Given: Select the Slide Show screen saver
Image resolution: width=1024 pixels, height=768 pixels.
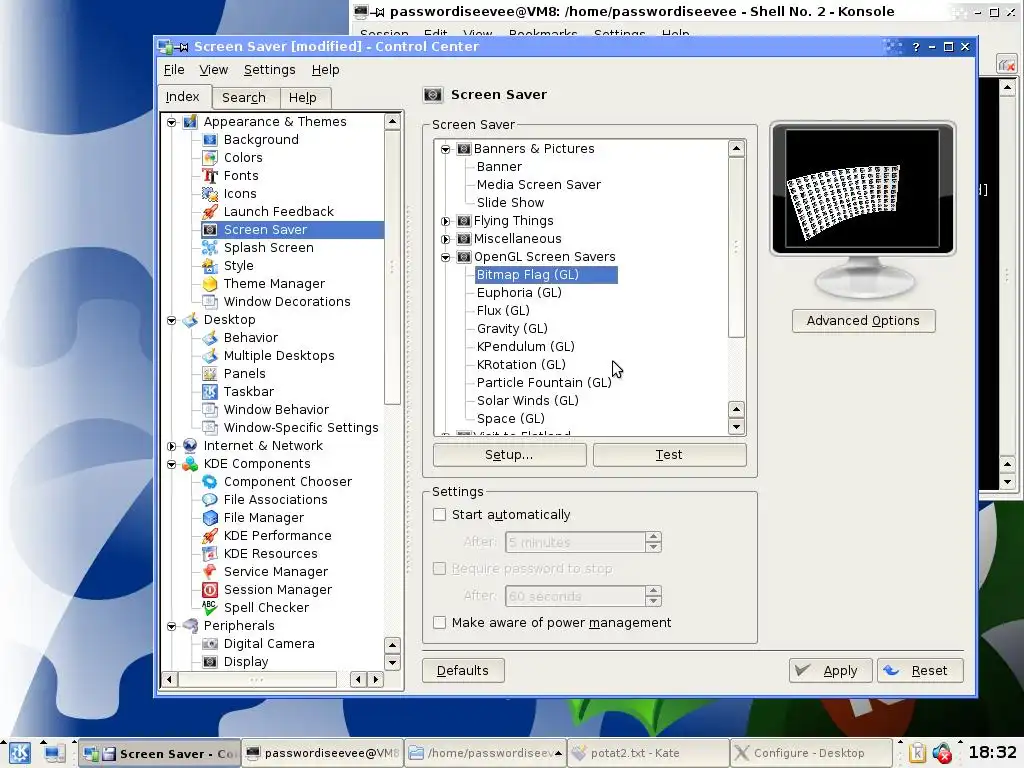Looking at the screenshot, I should pos(510,202).
